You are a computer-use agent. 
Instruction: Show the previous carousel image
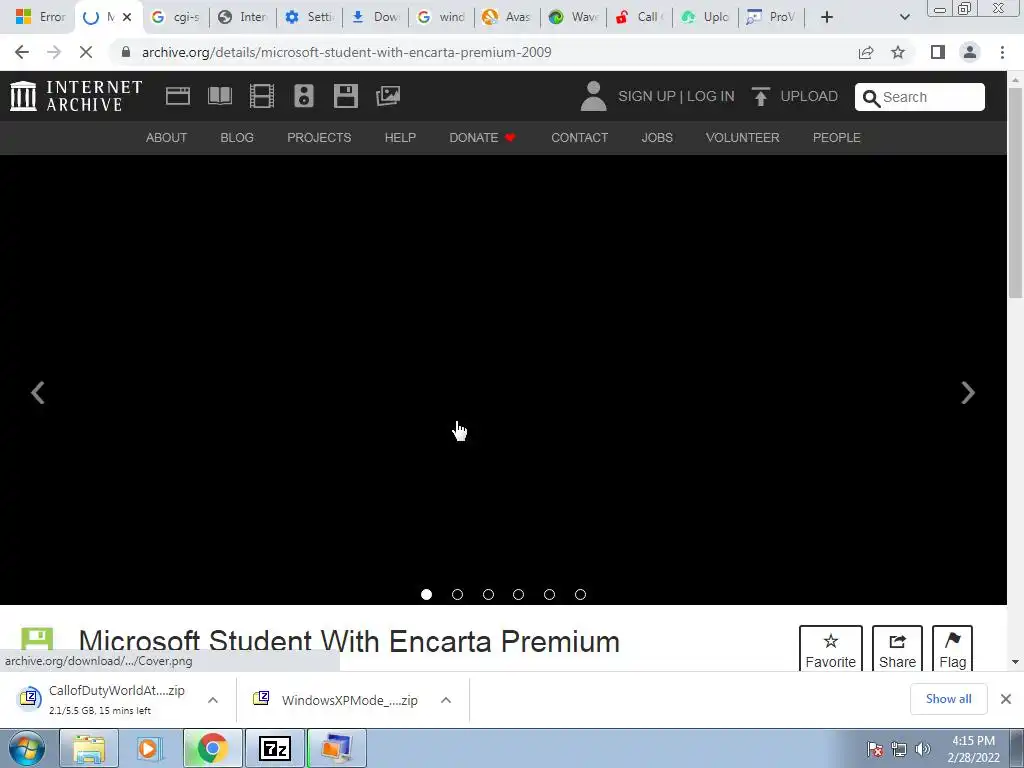pos(38,392)
